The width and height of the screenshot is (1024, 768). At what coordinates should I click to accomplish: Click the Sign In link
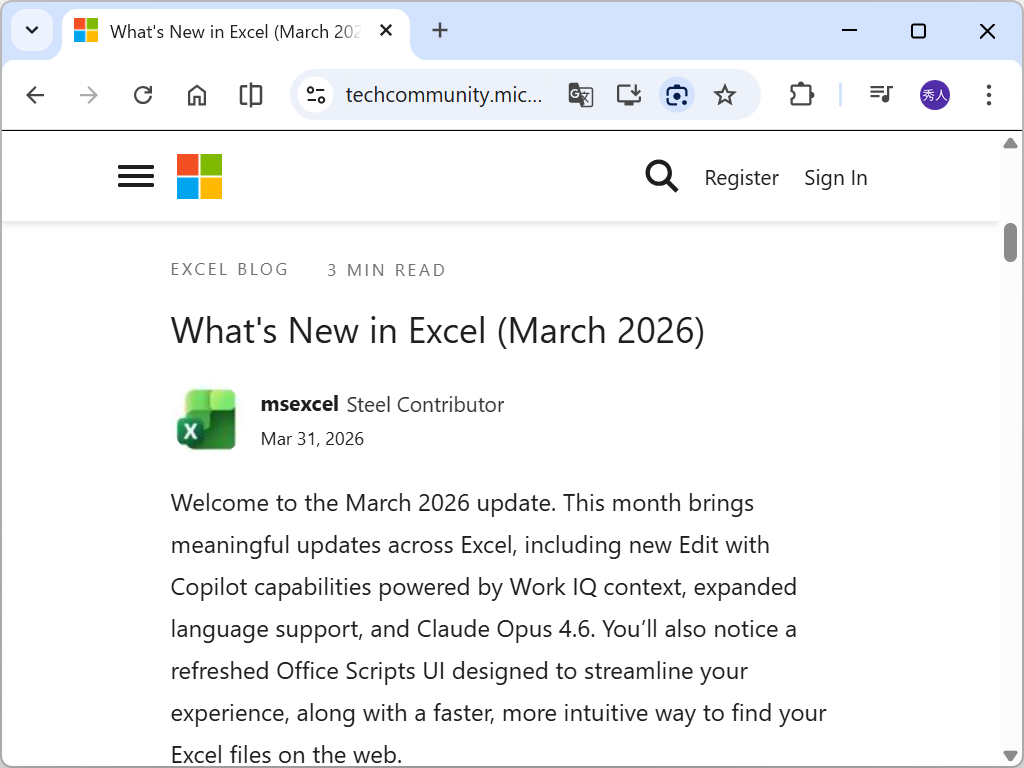(836, 177)
